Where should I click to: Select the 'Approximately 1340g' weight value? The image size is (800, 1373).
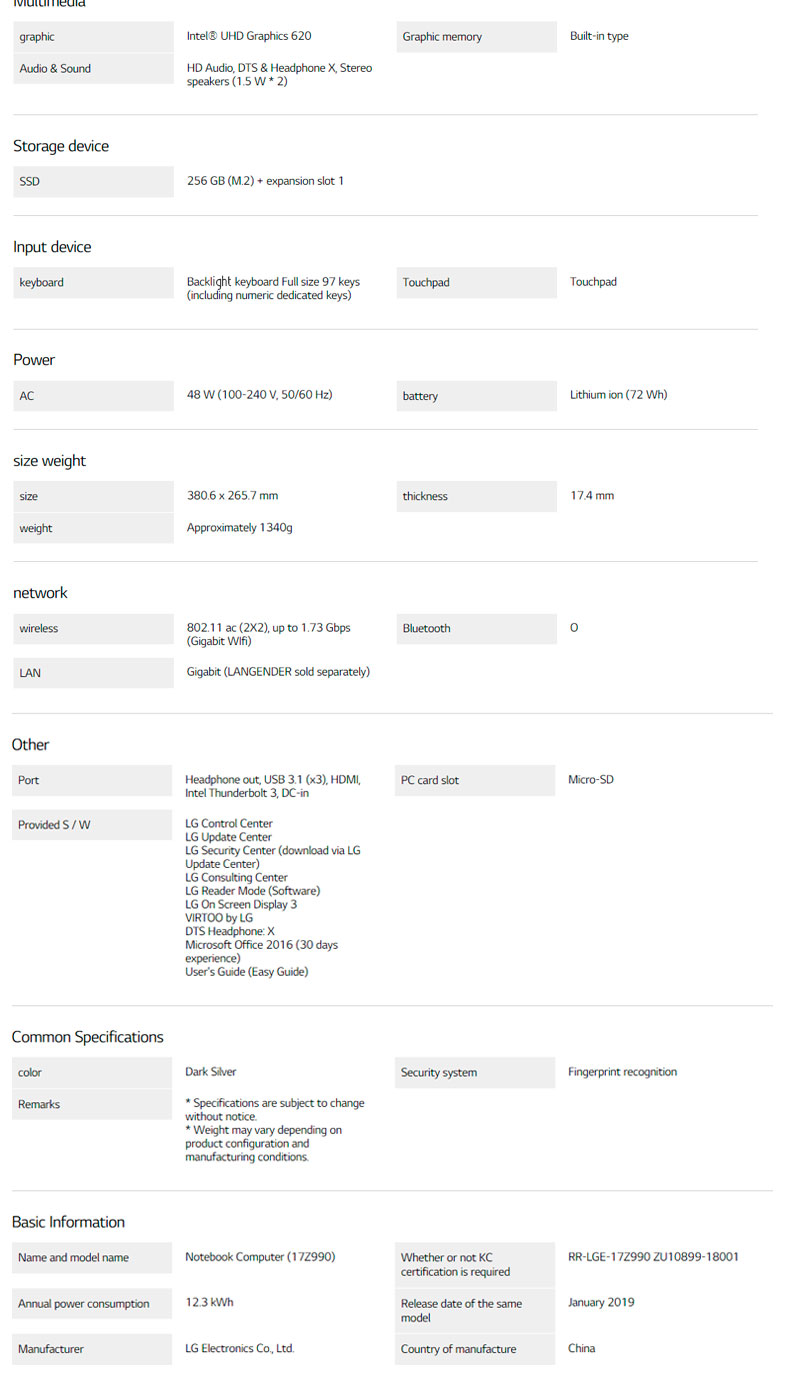coord(239,528)
